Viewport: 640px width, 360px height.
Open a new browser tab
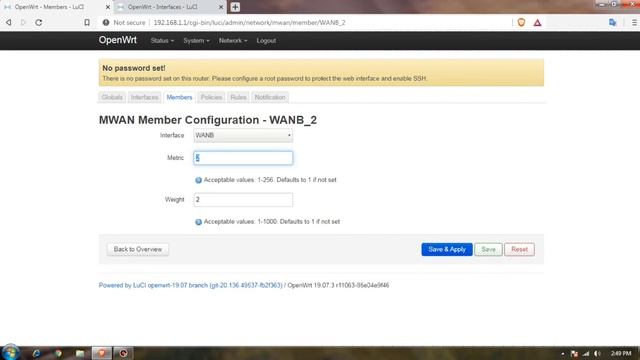tap(235, 7)
